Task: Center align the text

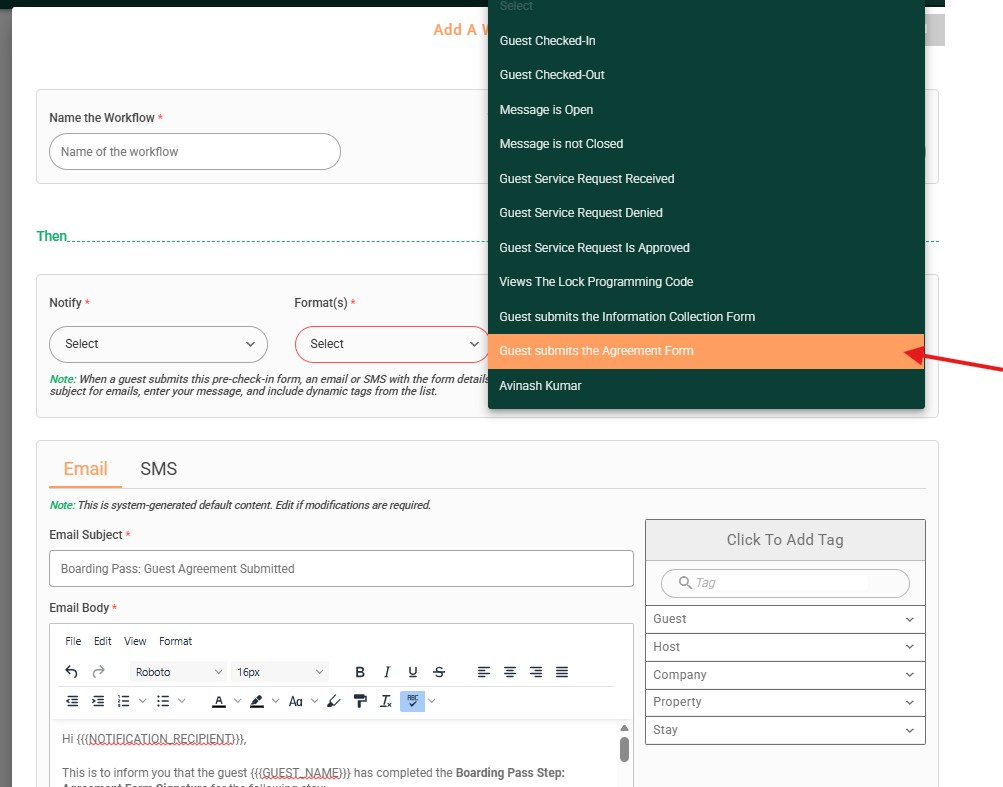Action: click(510, 672)
